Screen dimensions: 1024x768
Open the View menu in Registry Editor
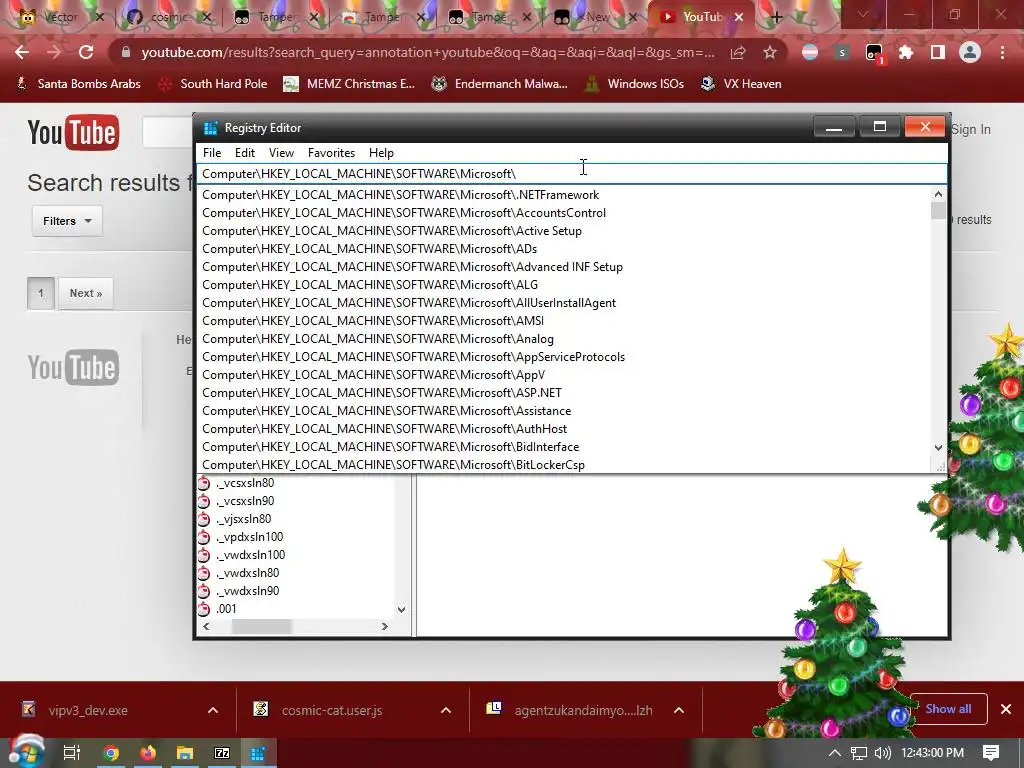(x=281, y=153)
